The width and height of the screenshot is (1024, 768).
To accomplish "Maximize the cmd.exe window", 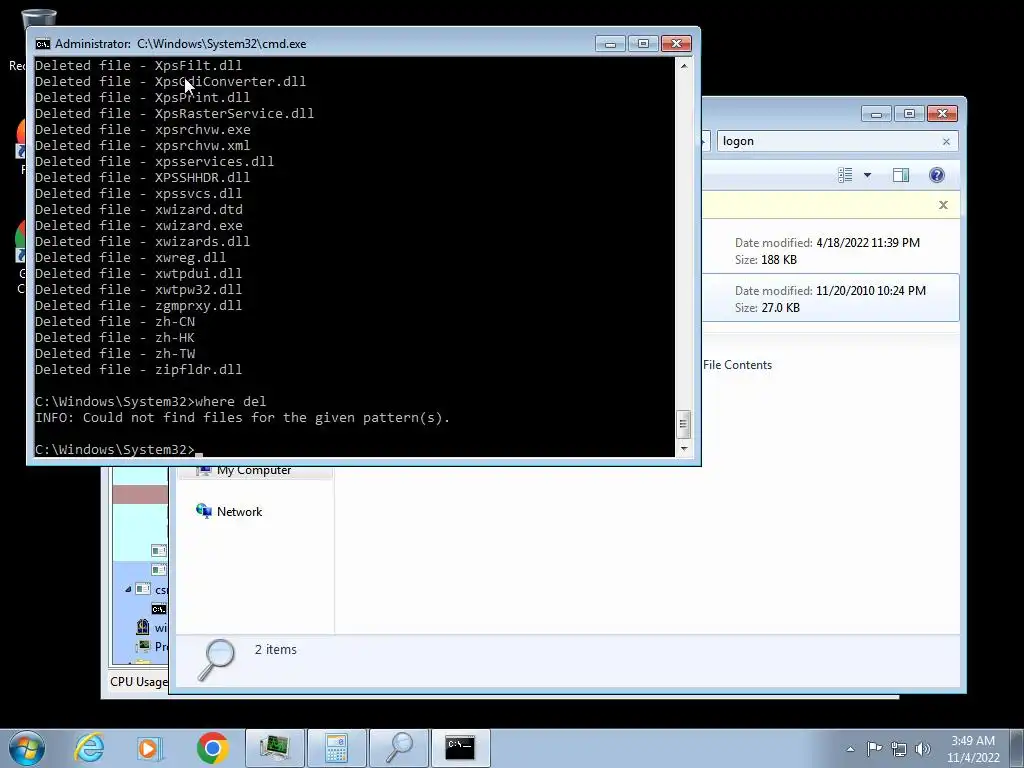I will pyautogui.click(x=643, y=44).
